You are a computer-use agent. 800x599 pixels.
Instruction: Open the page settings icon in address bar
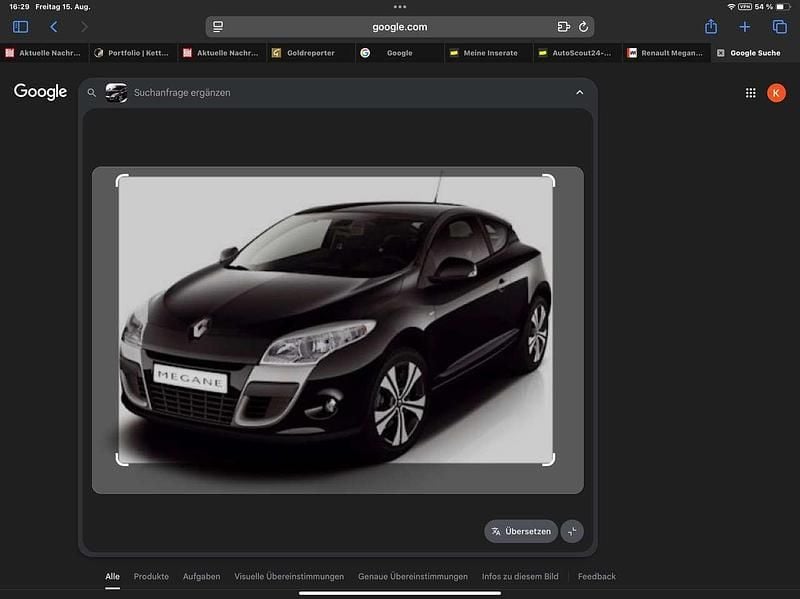[x=218, y=27]
